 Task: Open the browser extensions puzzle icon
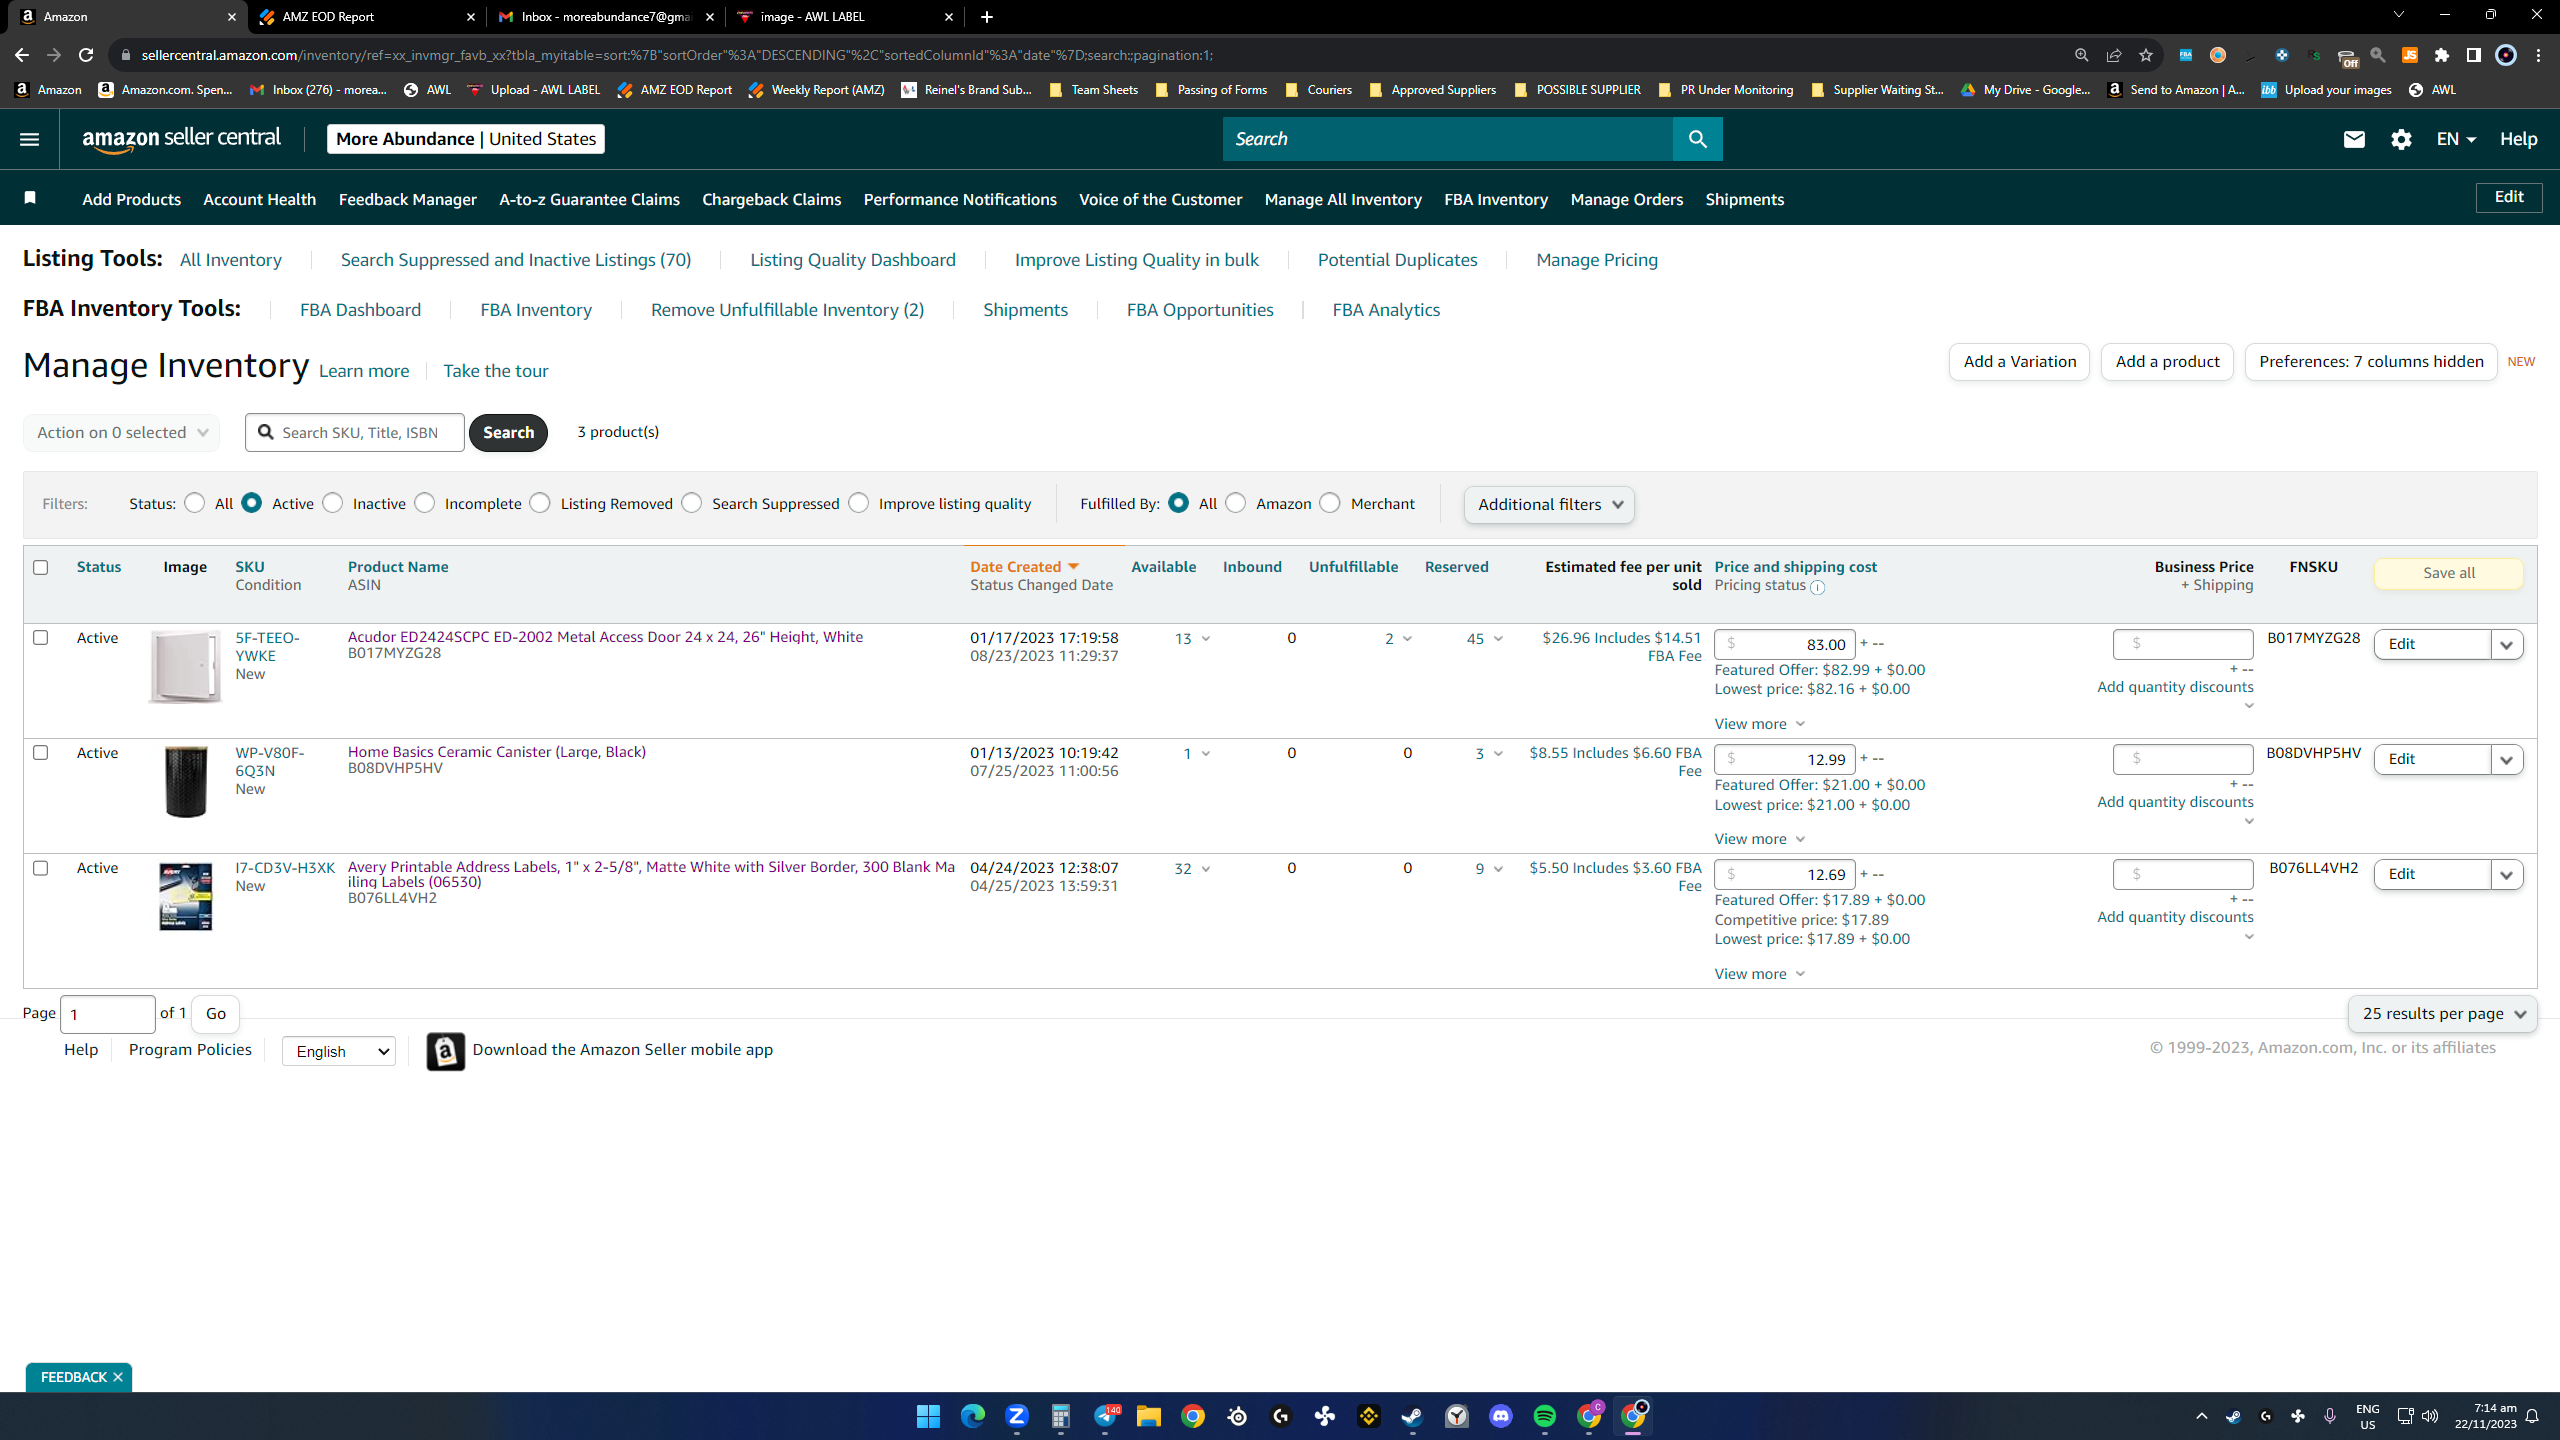(x=2441, y=55)
